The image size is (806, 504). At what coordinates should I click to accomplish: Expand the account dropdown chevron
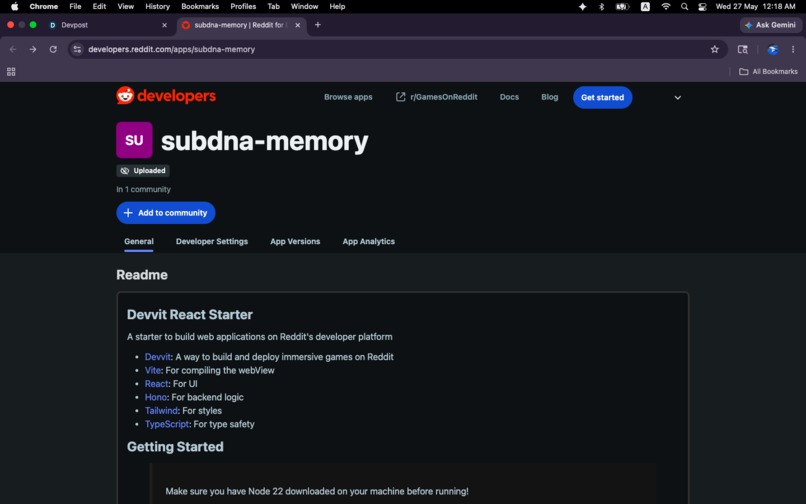pos(677,97)
